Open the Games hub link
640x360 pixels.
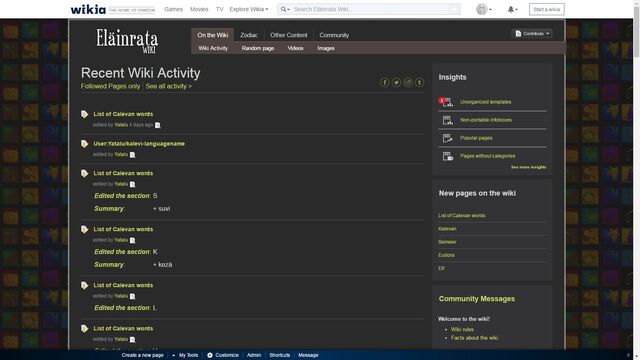point(173,9)
